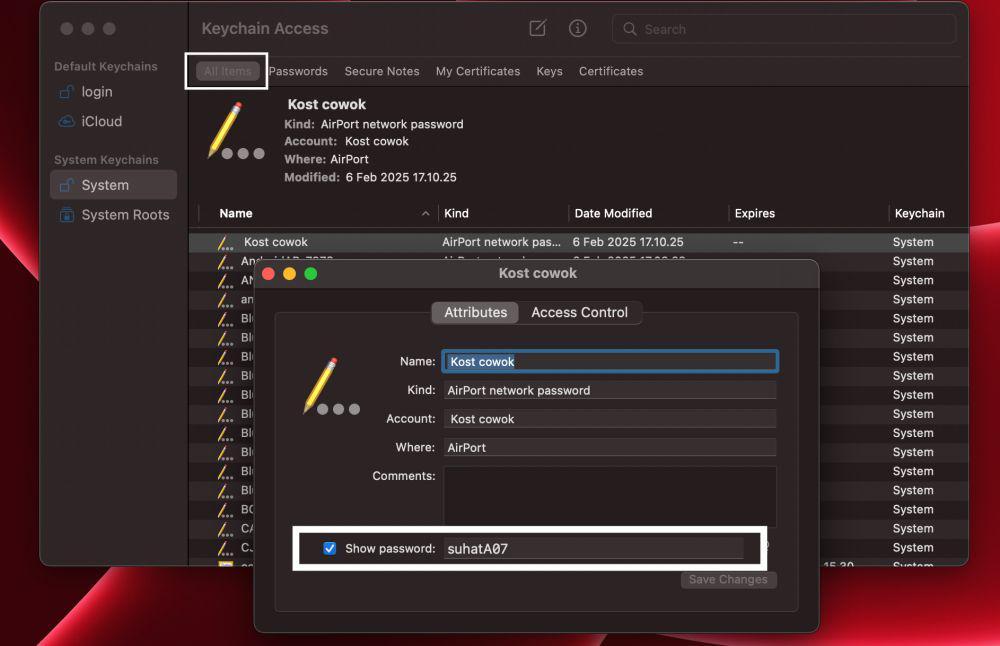Click the Comments text area
1000x646 pixels.
pos(610,497)
